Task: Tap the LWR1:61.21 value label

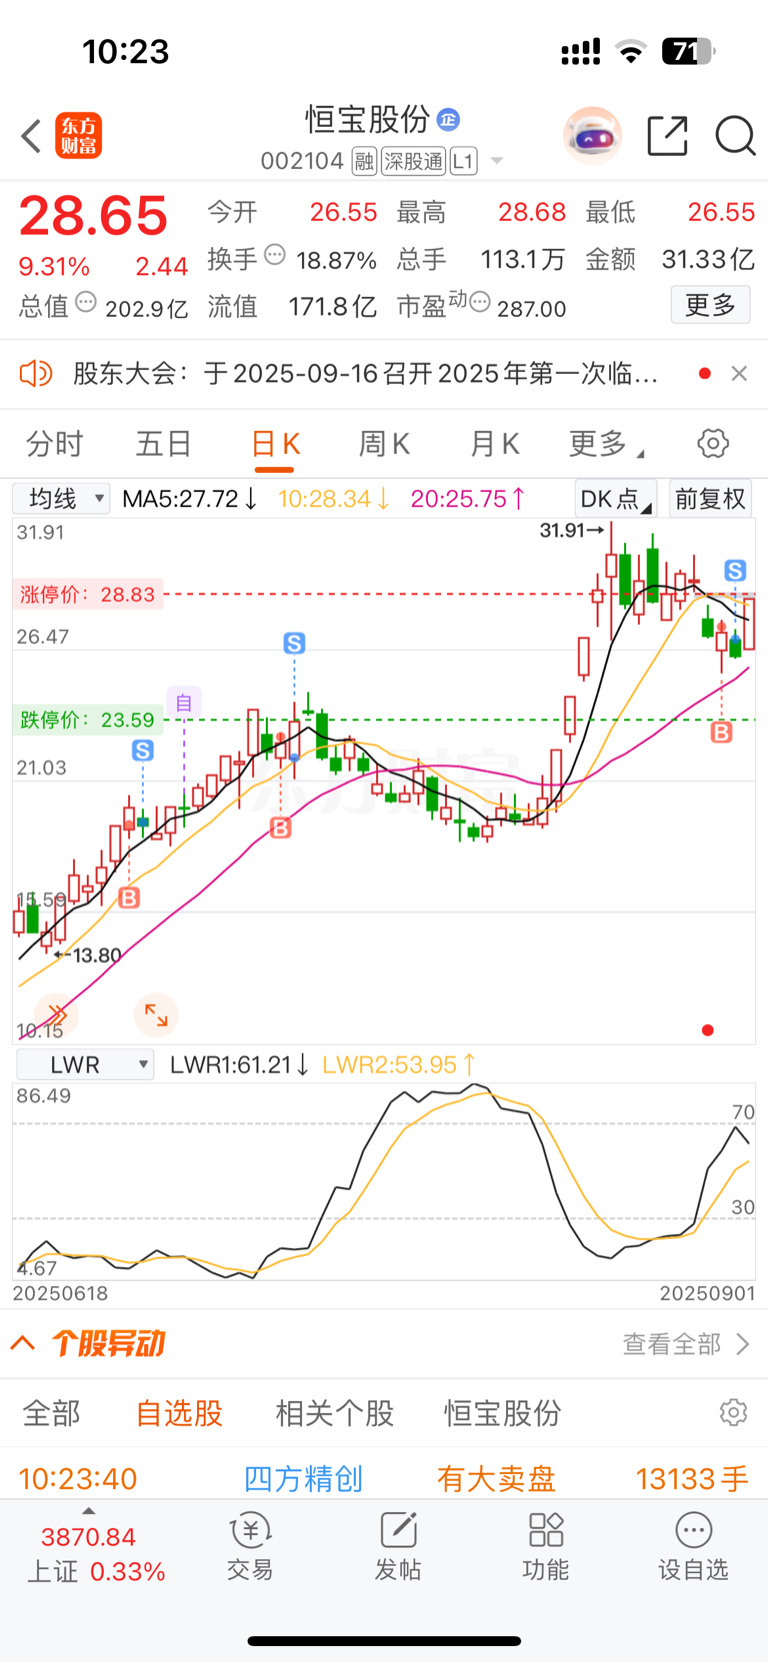Action: coord(239,1065)
